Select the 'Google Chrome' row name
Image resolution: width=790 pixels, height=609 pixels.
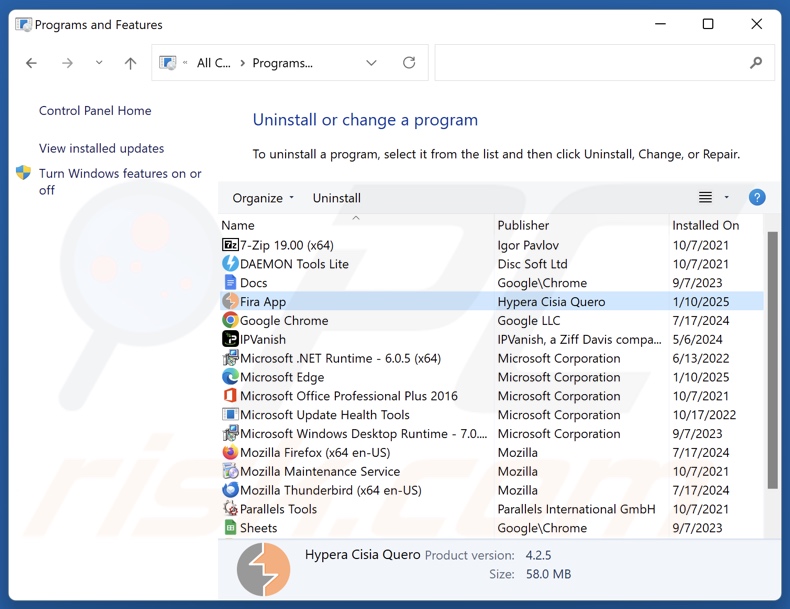[x=284, y=320]
